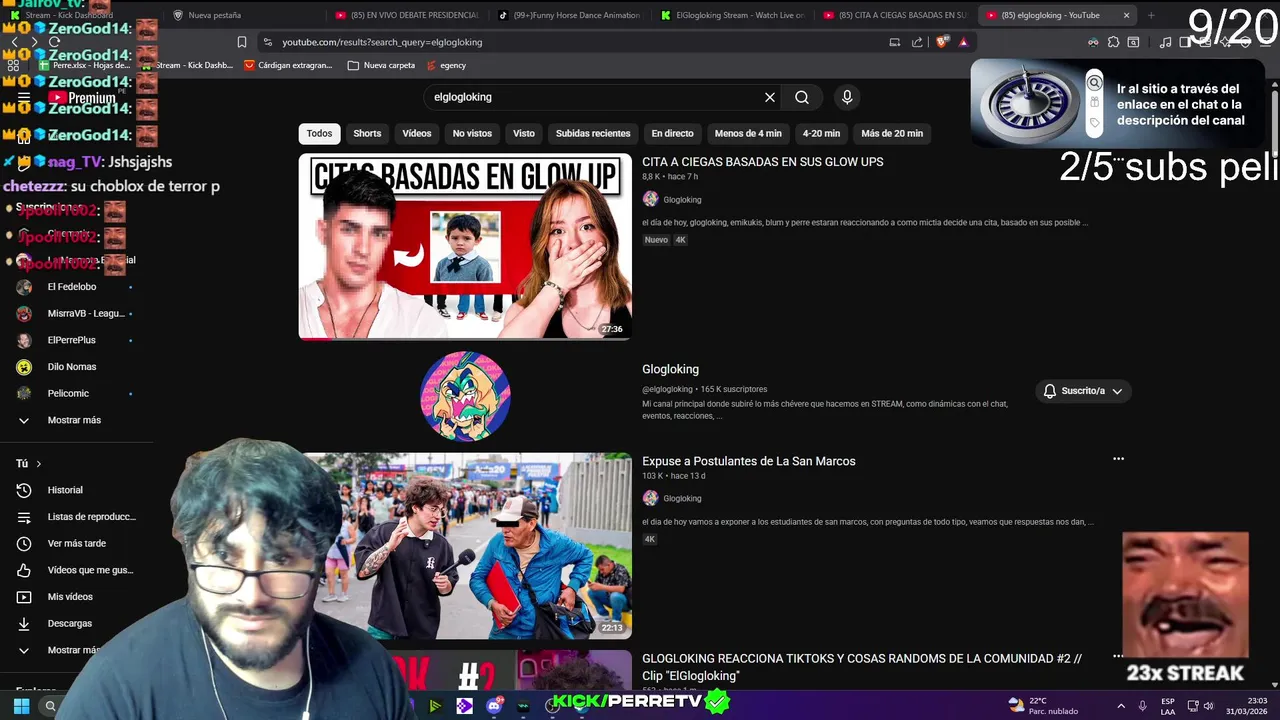The height and width of the screenshot is (720, 1280).
Task: Click the microphone icon in the system tray
Action: pyautogui.click(x=1143, y=706)
